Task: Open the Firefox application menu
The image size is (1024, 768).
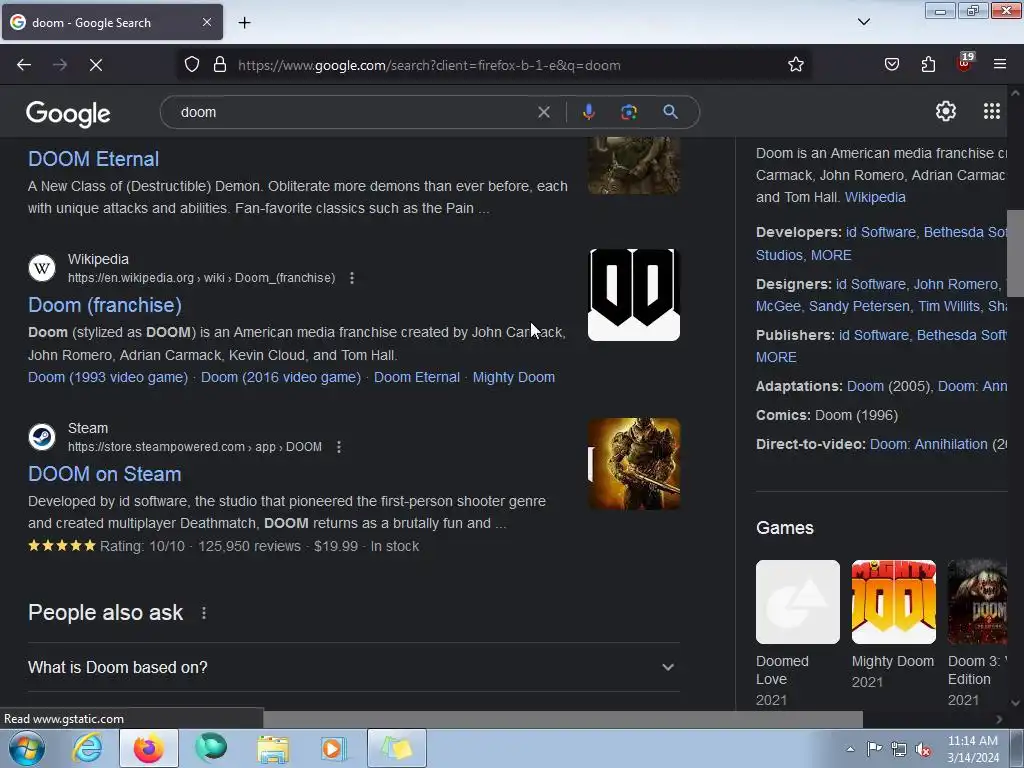Action: click(x=999, y=64)
